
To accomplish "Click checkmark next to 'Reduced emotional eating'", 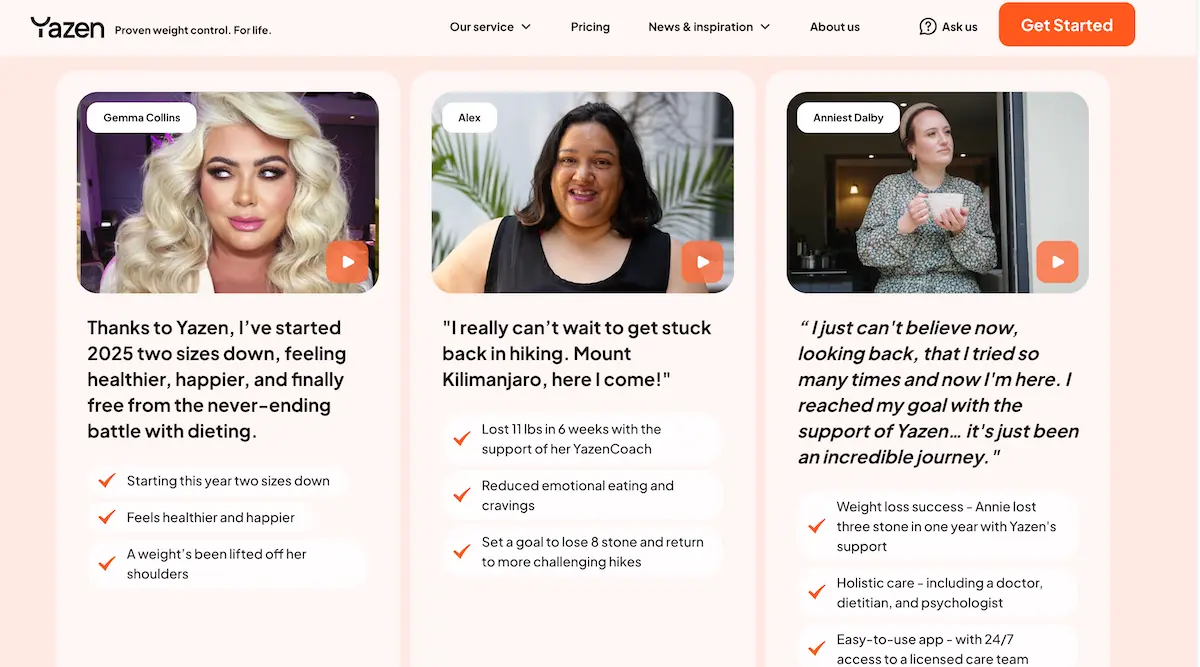I will [462, 495].
